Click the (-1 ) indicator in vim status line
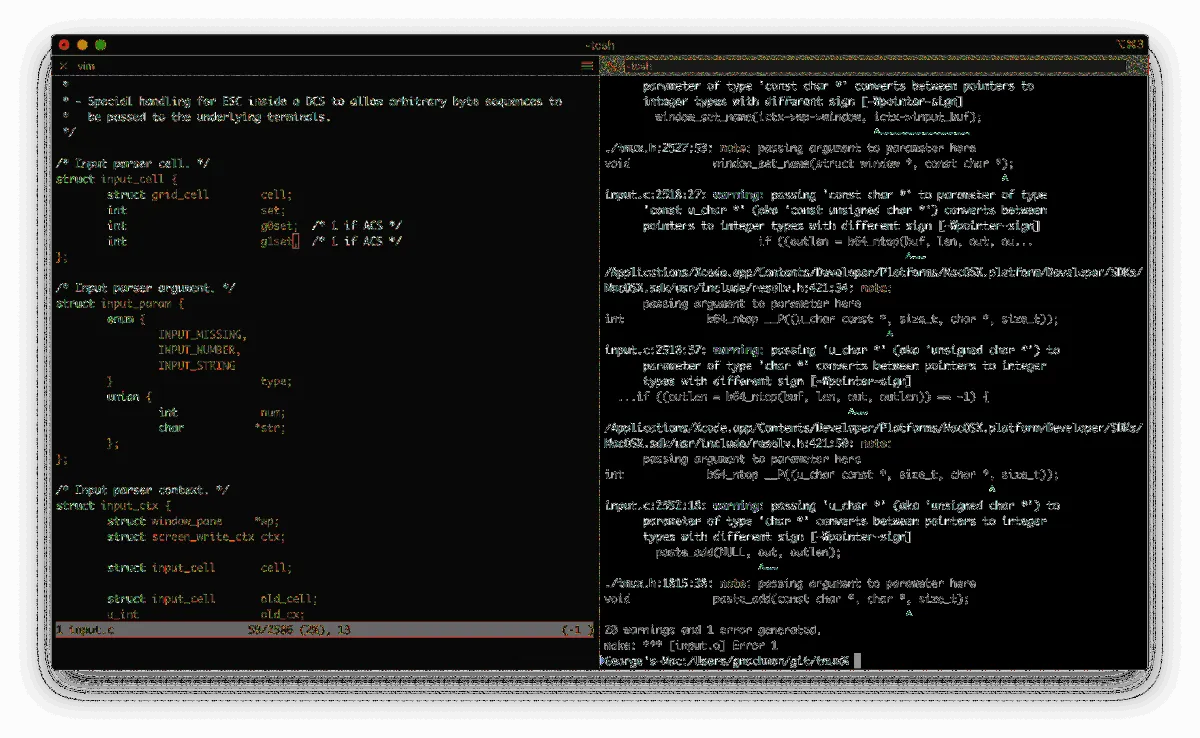Viewport: 1200px width, 738px height. pyautogui.click(x=577, y=630)
